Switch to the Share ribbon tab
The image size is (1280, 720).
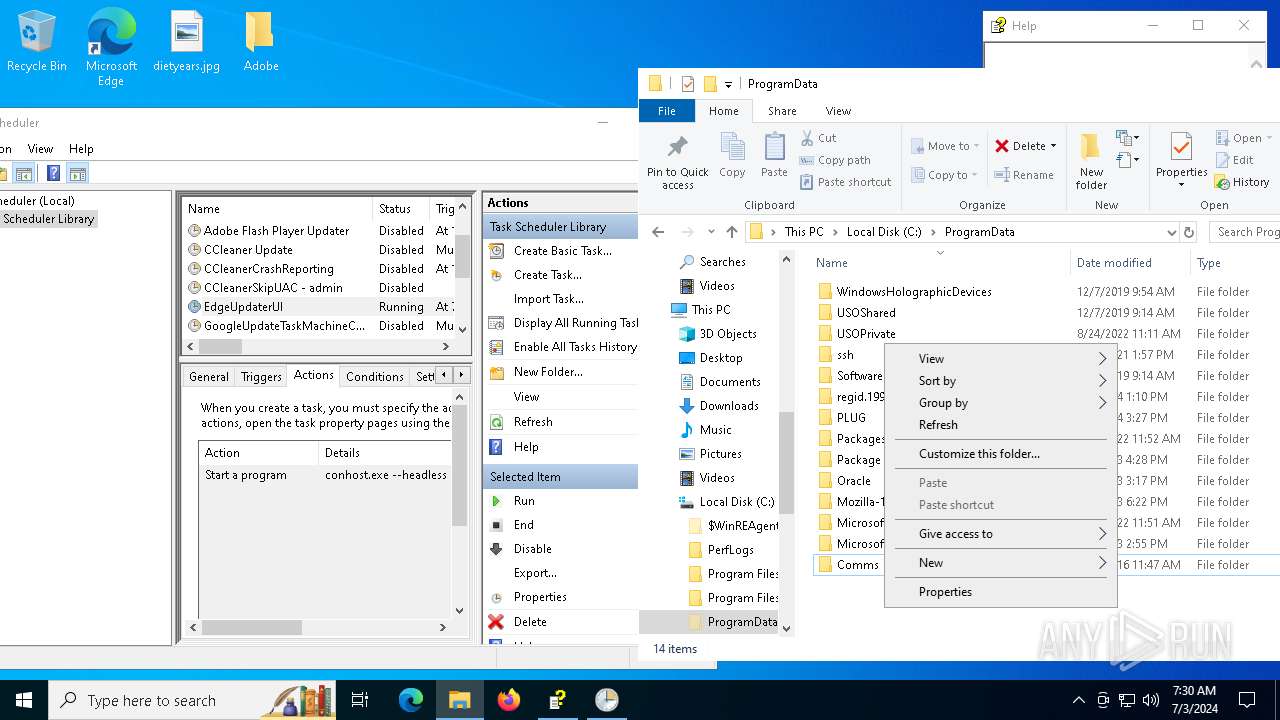tap(782, 111)
